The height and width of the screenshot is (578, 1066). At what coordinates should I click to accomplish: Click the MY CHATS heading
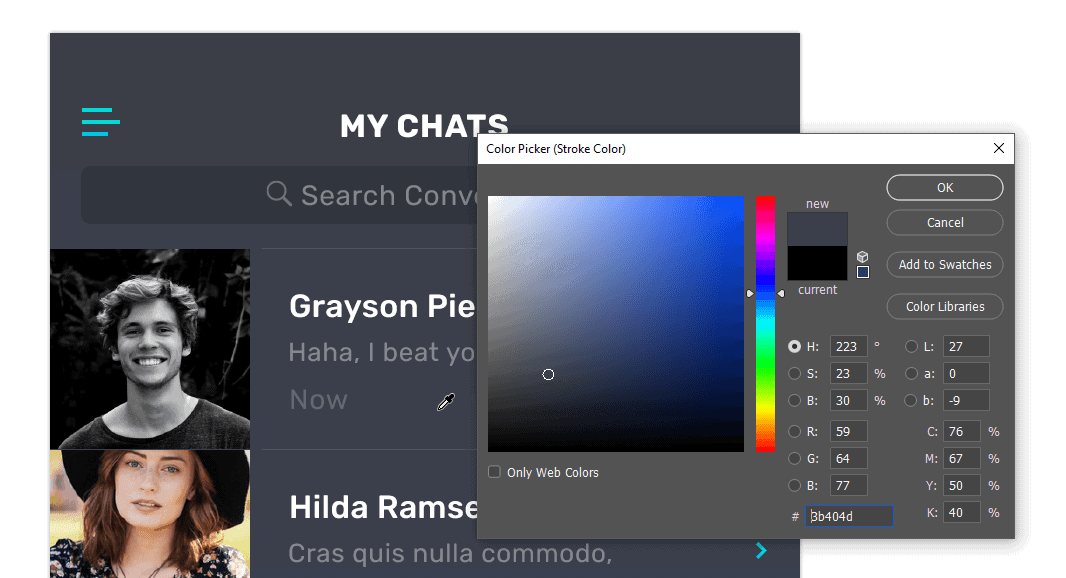tap(424, 126)
